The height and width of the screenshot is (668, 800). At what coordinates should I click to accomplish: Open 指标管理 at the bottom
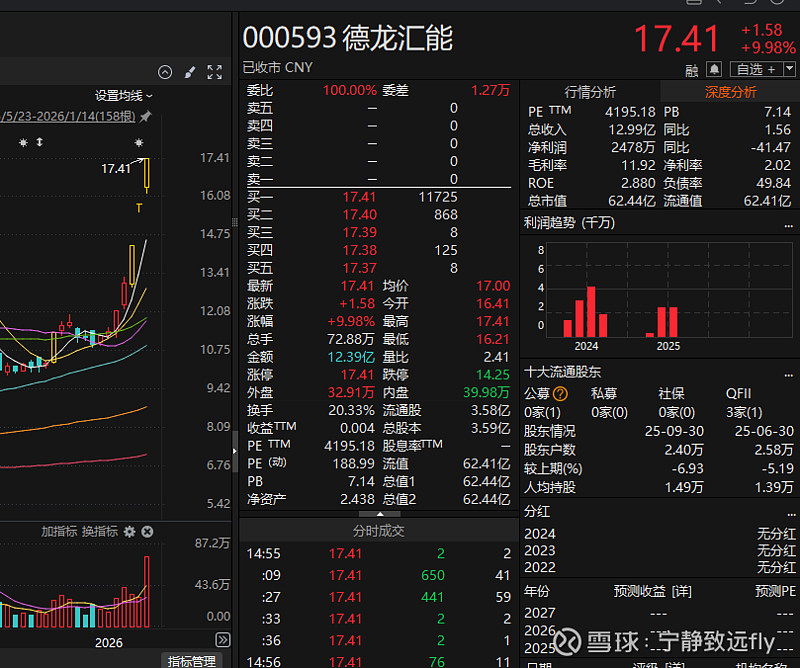pos(192,661)
